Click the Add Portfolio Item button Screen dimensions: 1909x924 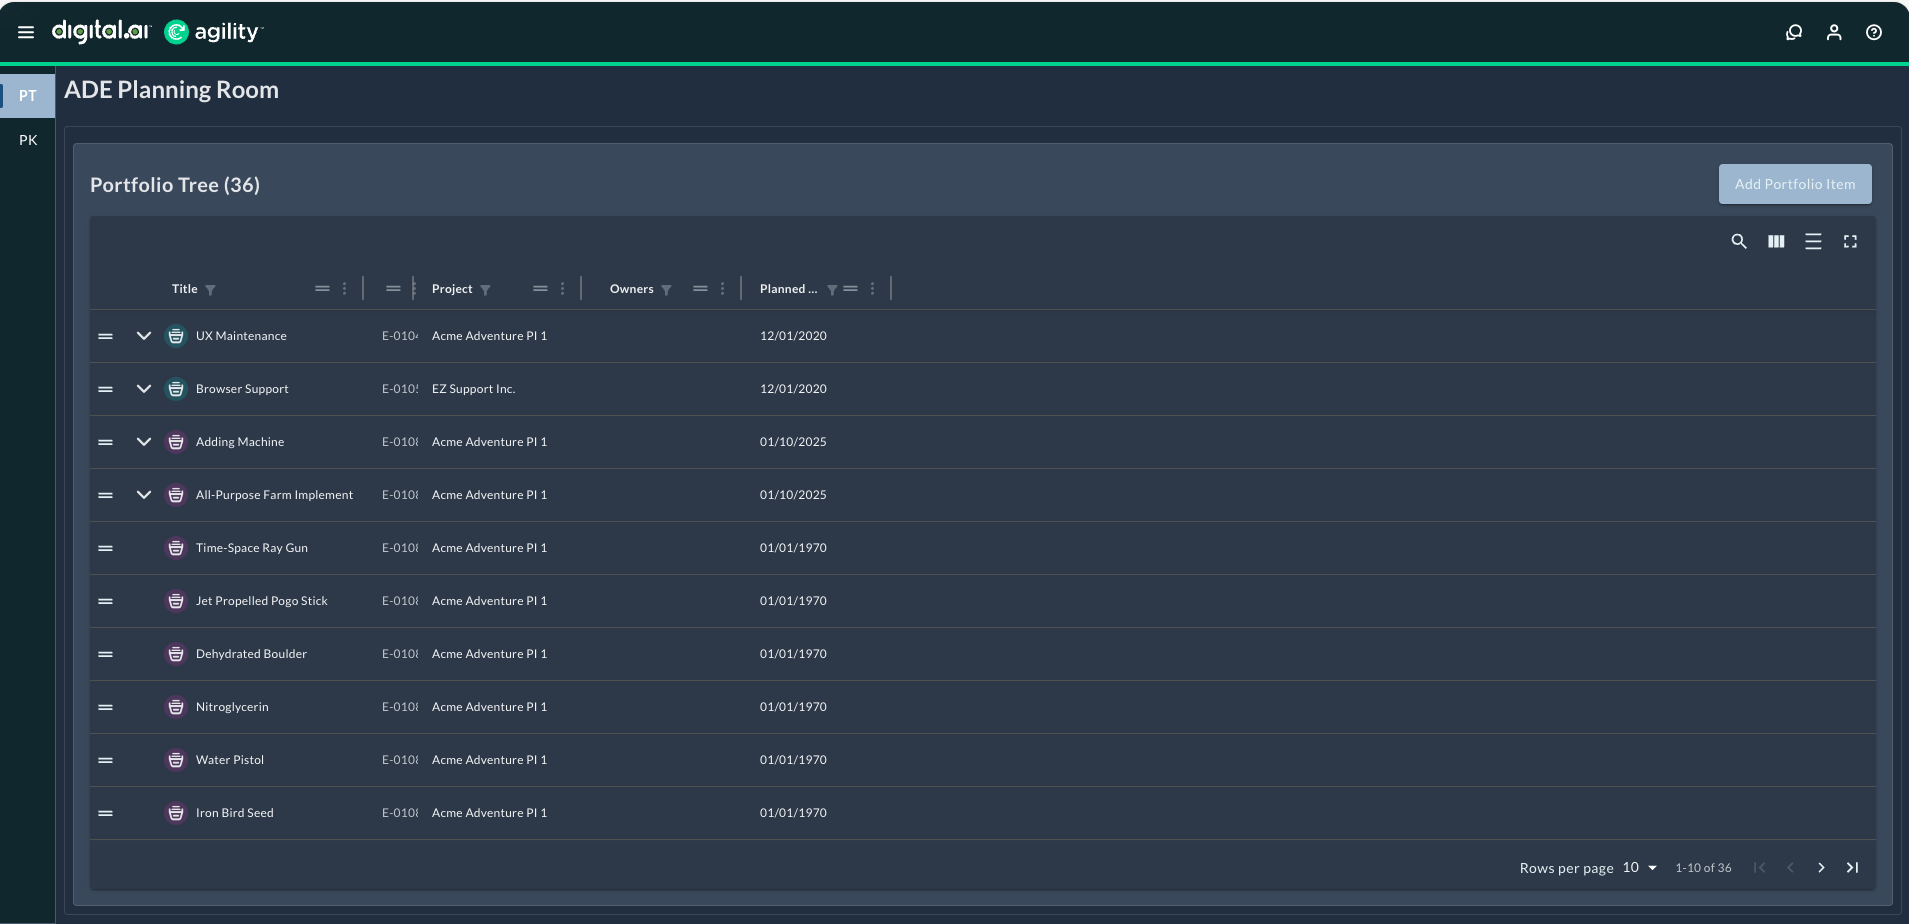click(x=1793, y=184)
